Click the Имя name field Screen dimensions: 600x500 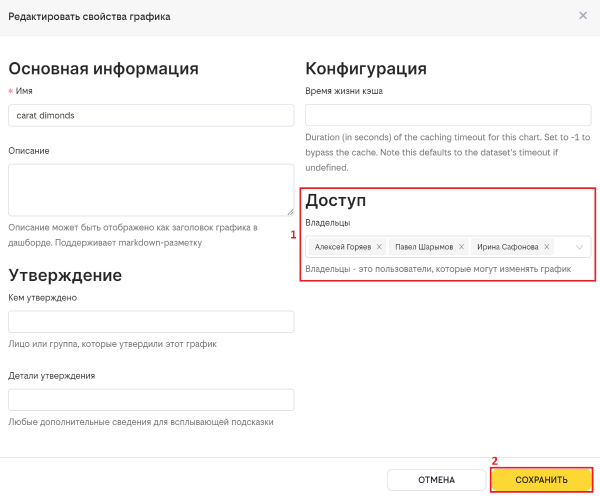click(x=151, y=116)
